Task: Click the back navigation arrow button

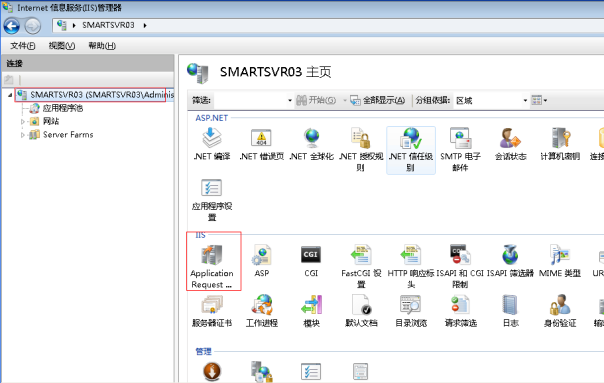Action: 12,26
